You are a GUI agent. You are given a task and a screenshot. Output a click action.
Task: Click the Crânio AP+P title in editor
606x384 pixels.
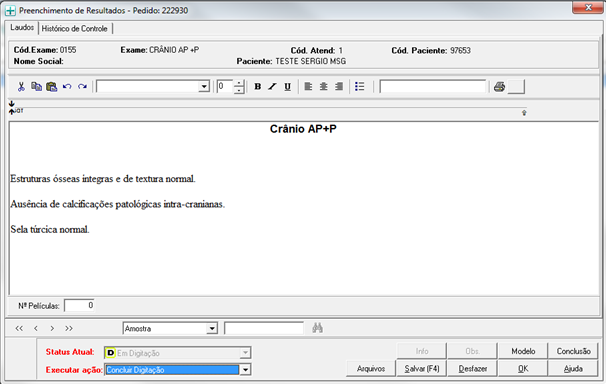303,129
